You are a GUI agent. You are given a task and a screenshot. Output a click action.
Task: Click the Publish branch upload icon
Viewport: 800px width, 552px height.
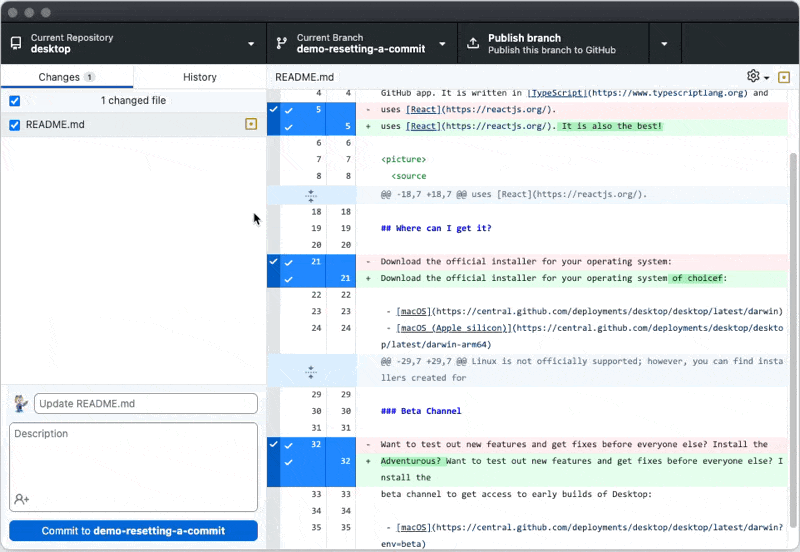[472, 44]
